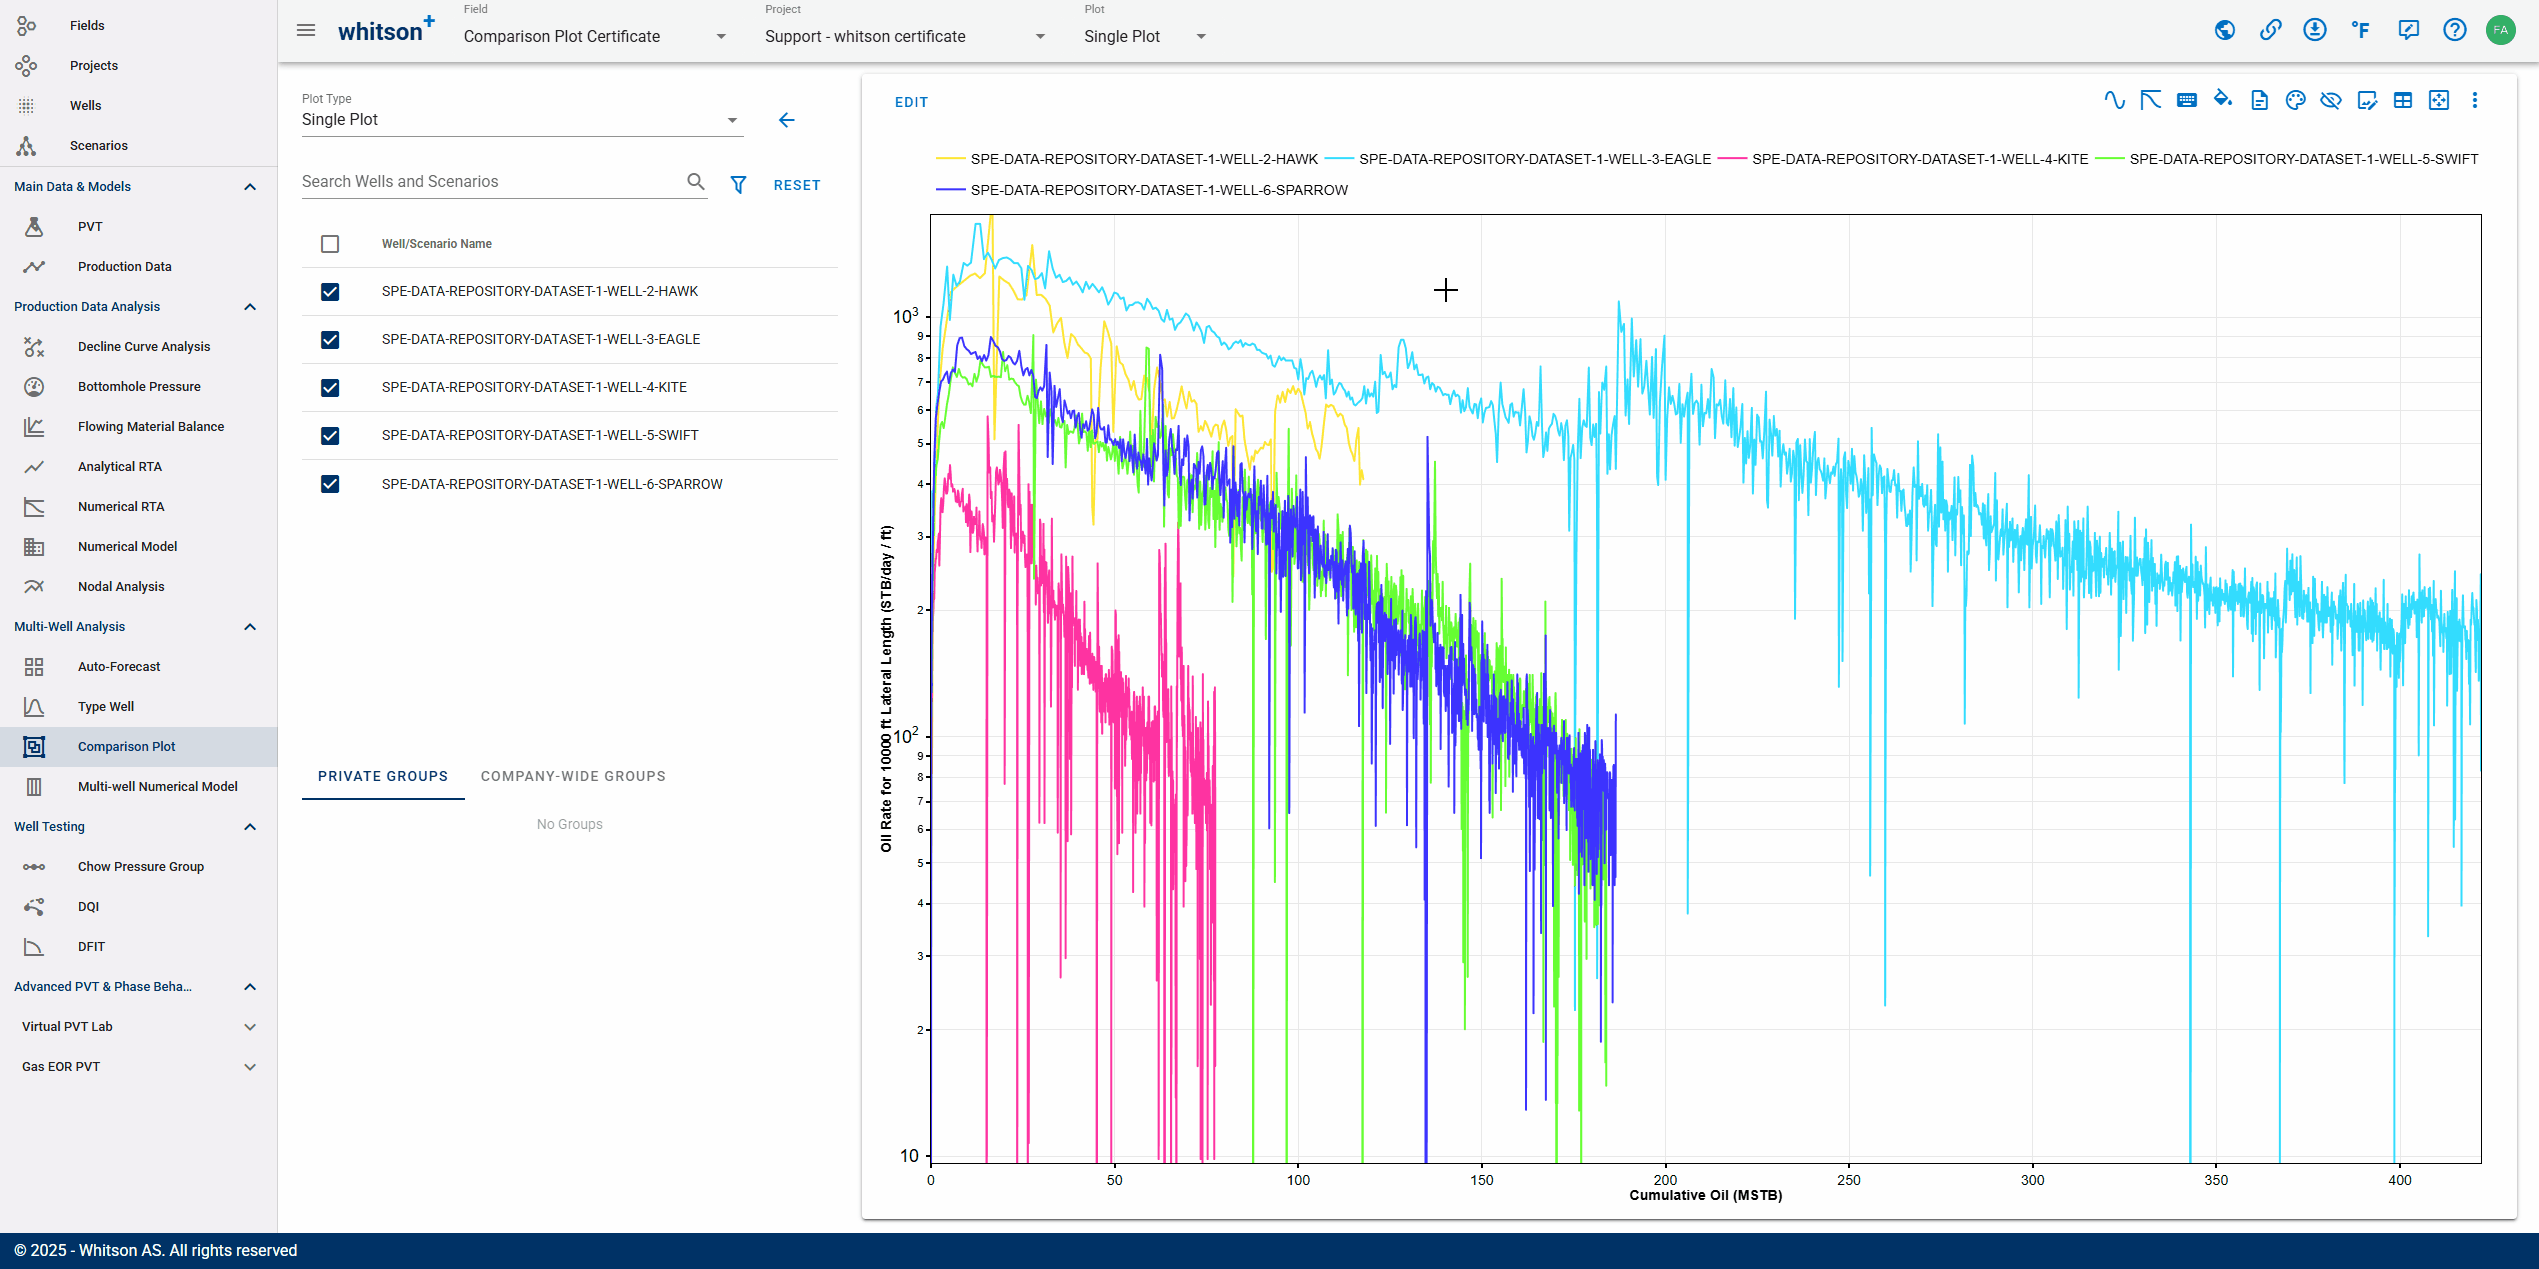
Task: Toggle WELL-2-HAWK legend entry in chart
Action: point(1127,159)
